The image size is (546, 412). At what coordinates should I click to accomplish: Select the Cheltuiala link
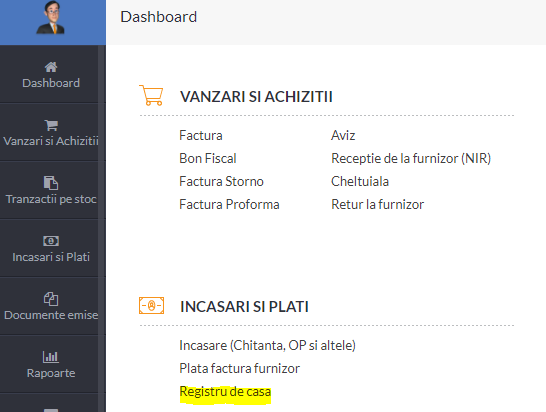[360, 181]
